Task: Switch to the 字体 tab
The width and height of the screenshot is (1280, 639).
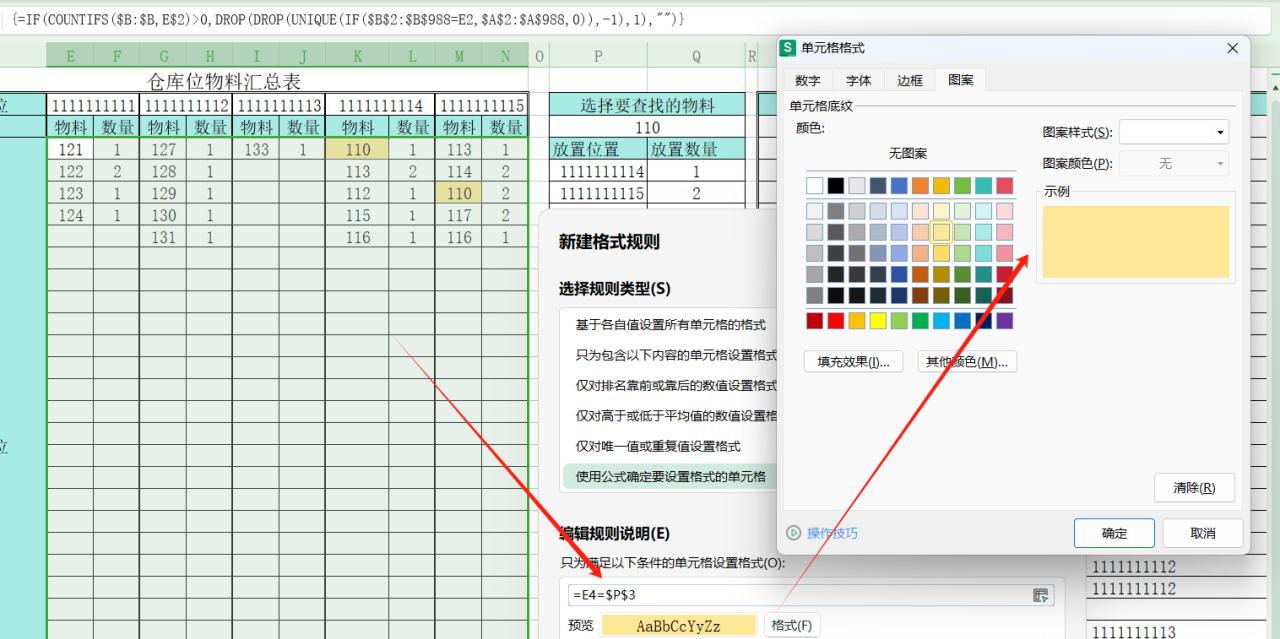Action: tap(859, 81)
